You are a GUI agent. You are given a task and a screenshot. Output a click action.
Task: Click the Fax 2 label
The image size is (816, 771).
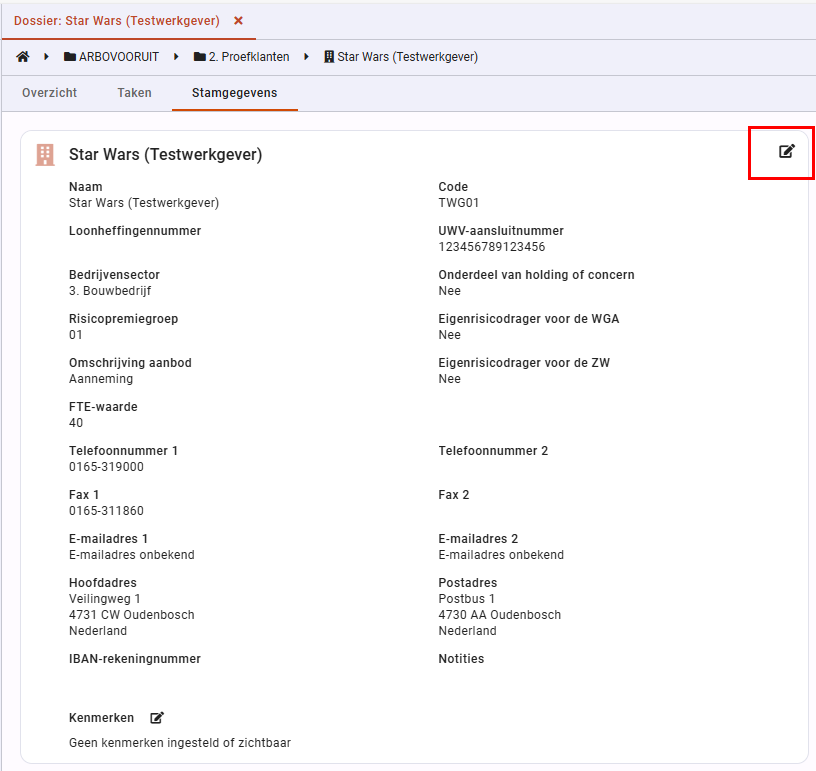(x=454, y=495)
